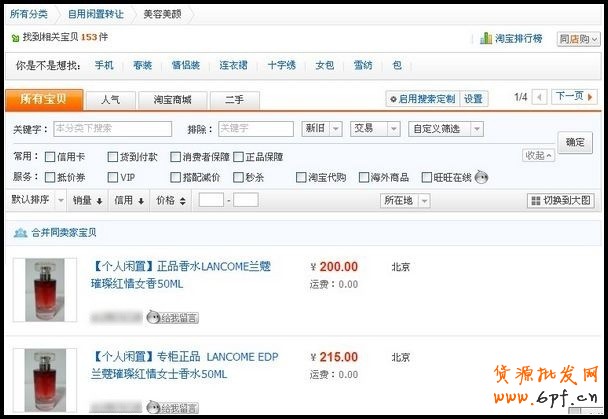
Task: Tick the 秒杀 checkbox
Action: (x=238, y=177)
